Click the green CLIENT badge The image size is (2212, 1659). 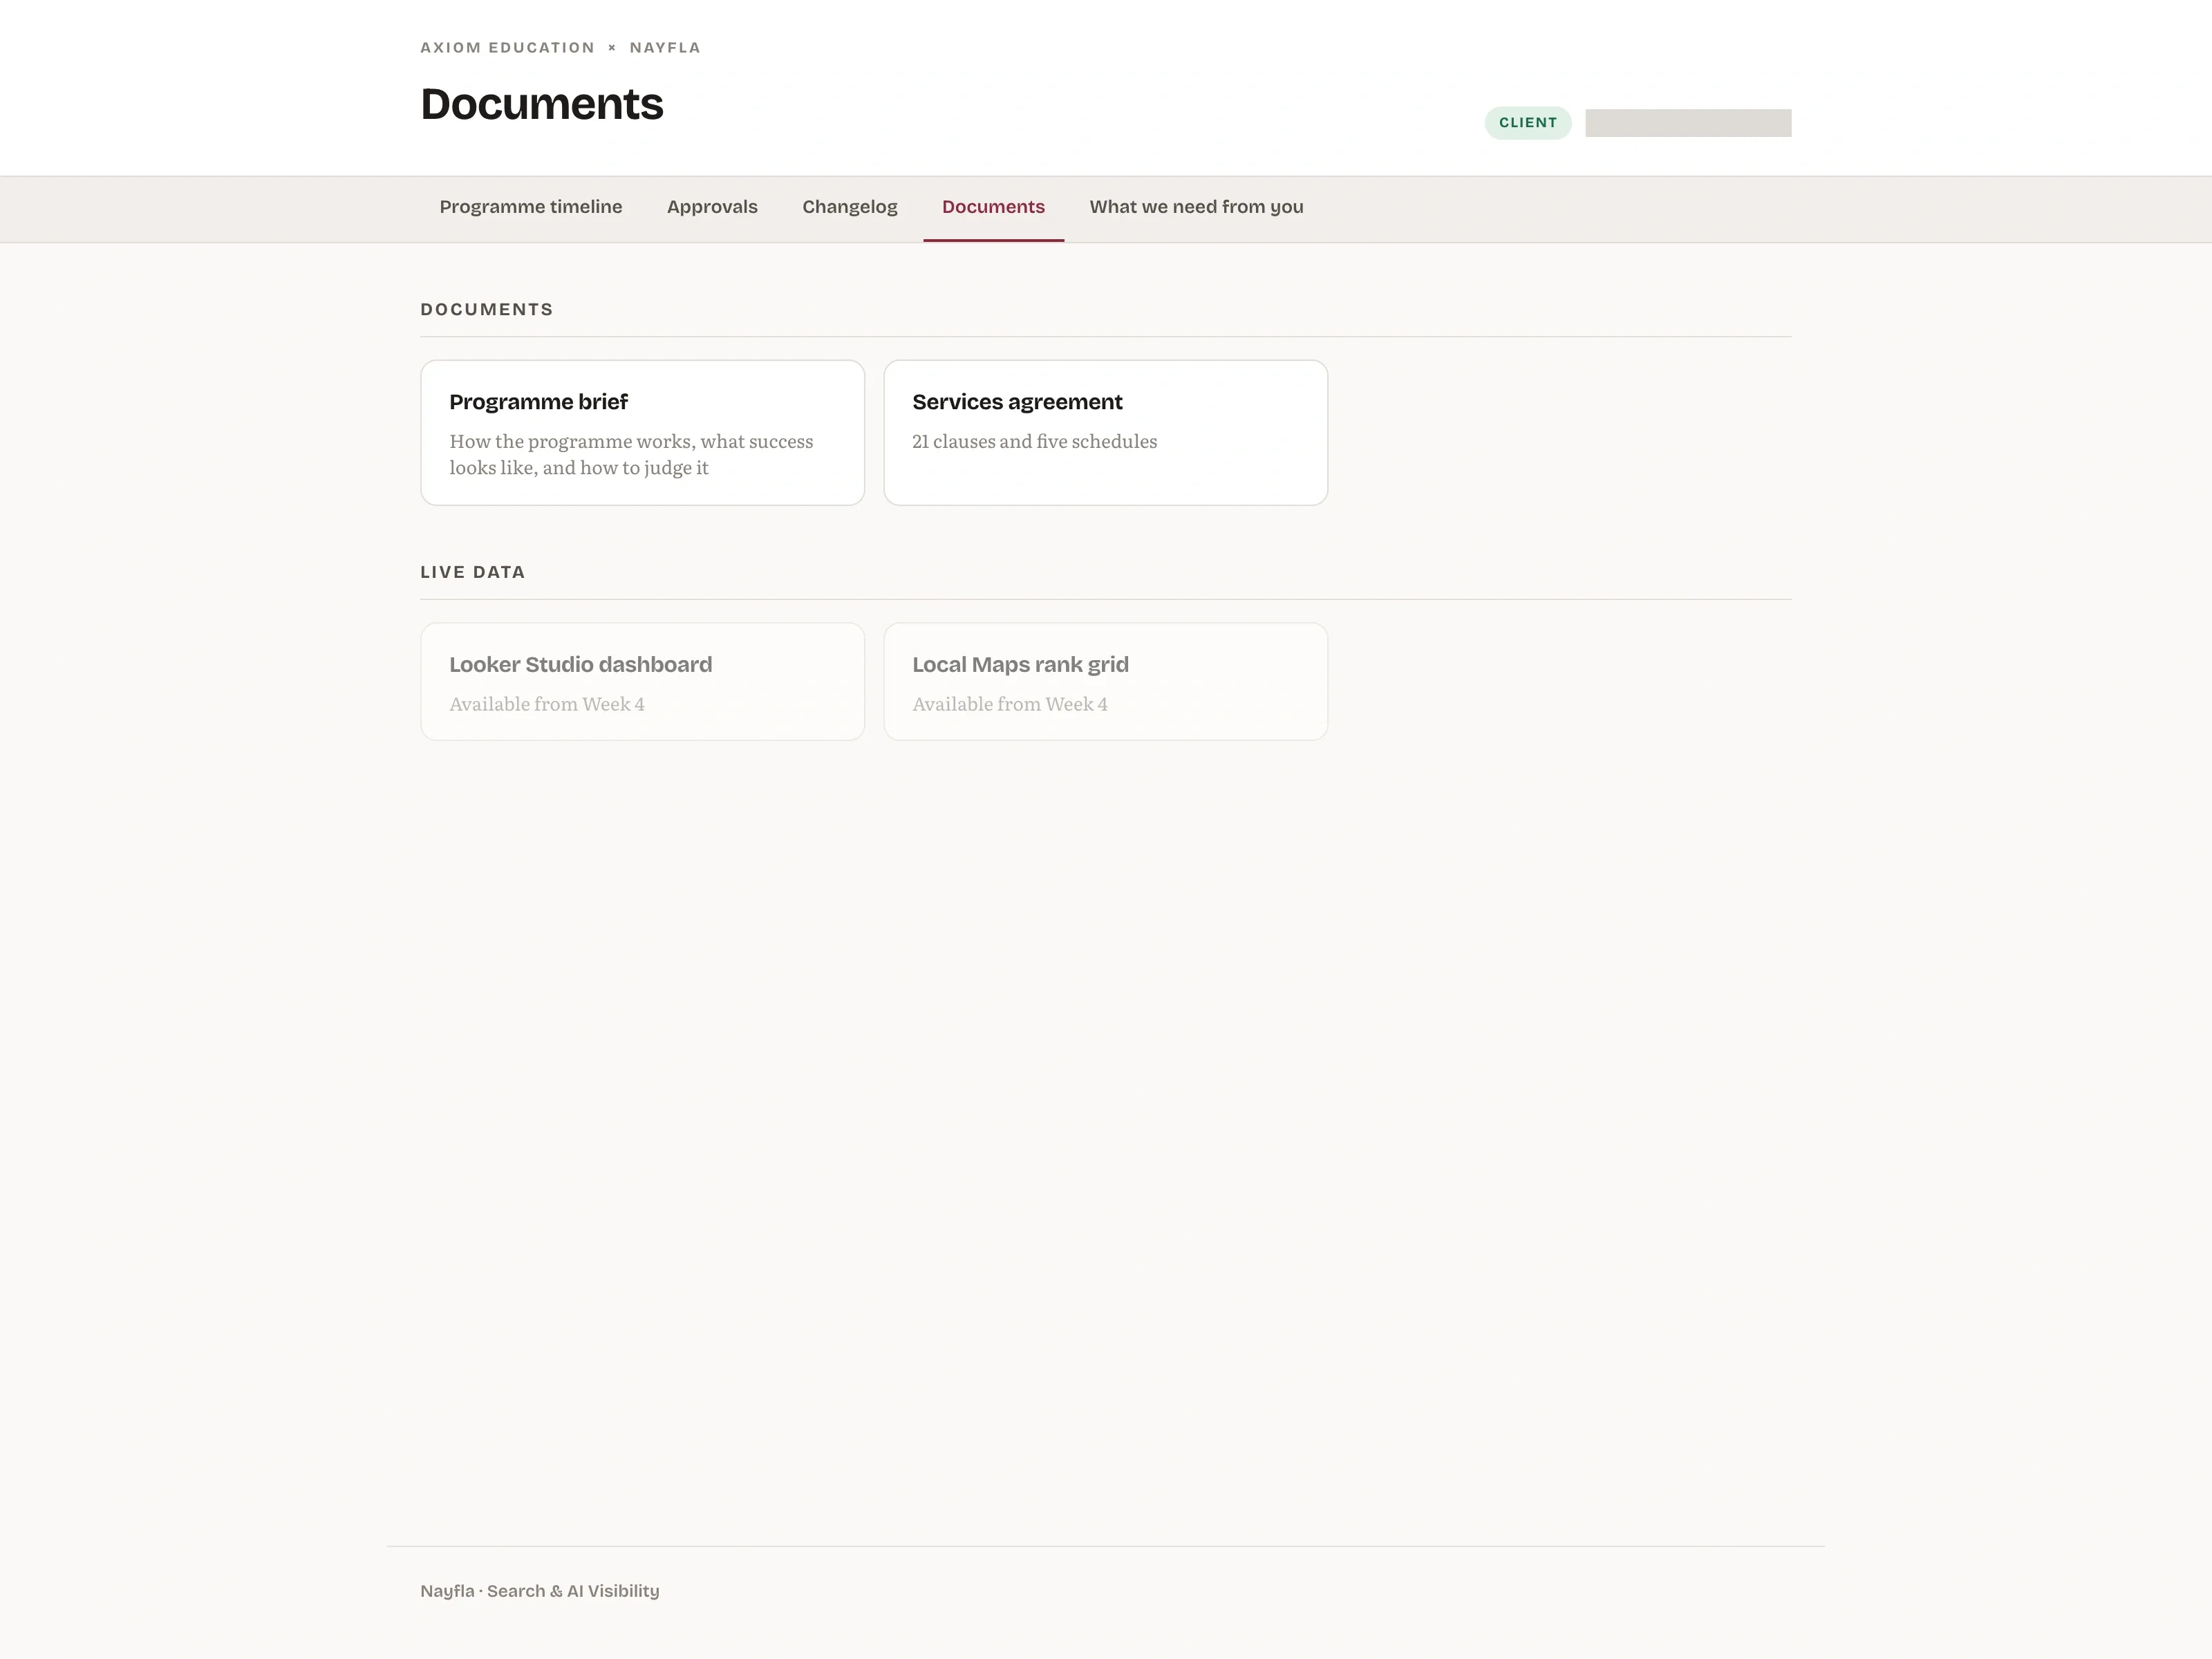1527,123
